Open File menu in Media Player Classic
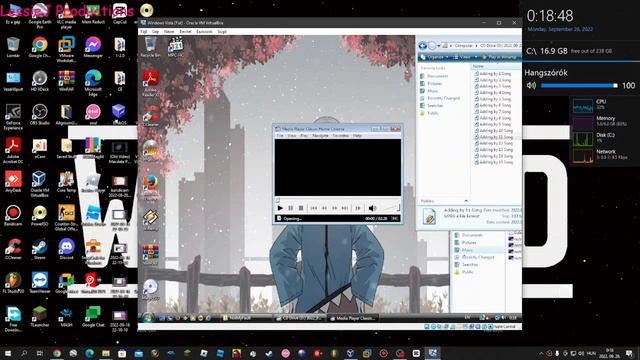The height and width of the screenshot is (360, 640). tap(280, 136)
